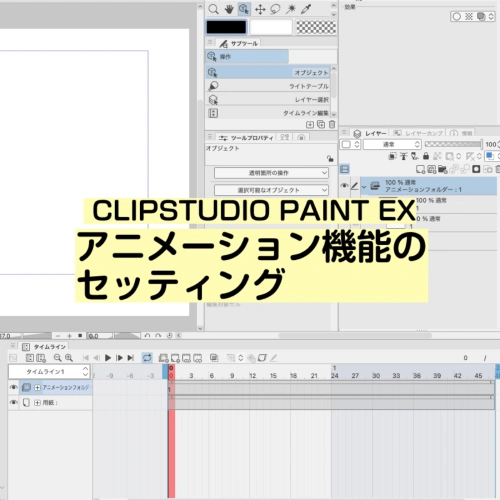This screenshot has width=500, height=500.
Task: Select the オブジェクト sub tool
Action: (268, 72)
